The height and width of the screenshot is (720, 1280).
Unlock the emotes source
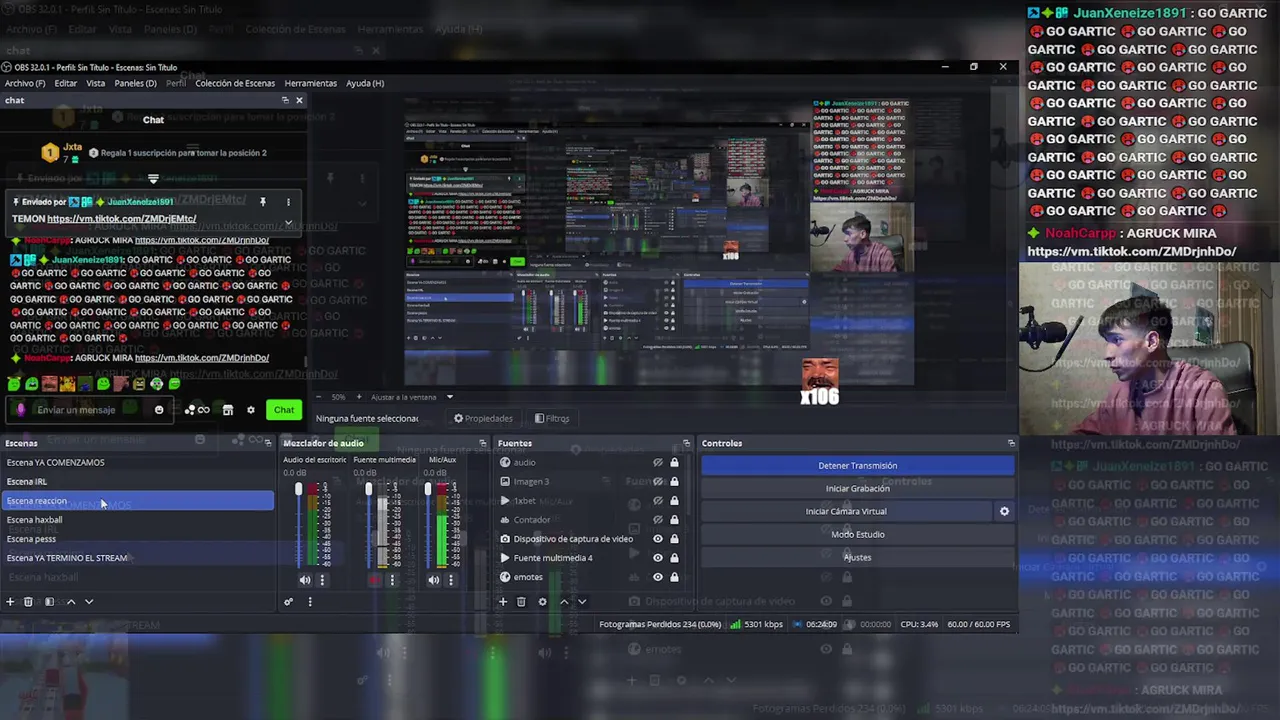[x=674, y=577]
